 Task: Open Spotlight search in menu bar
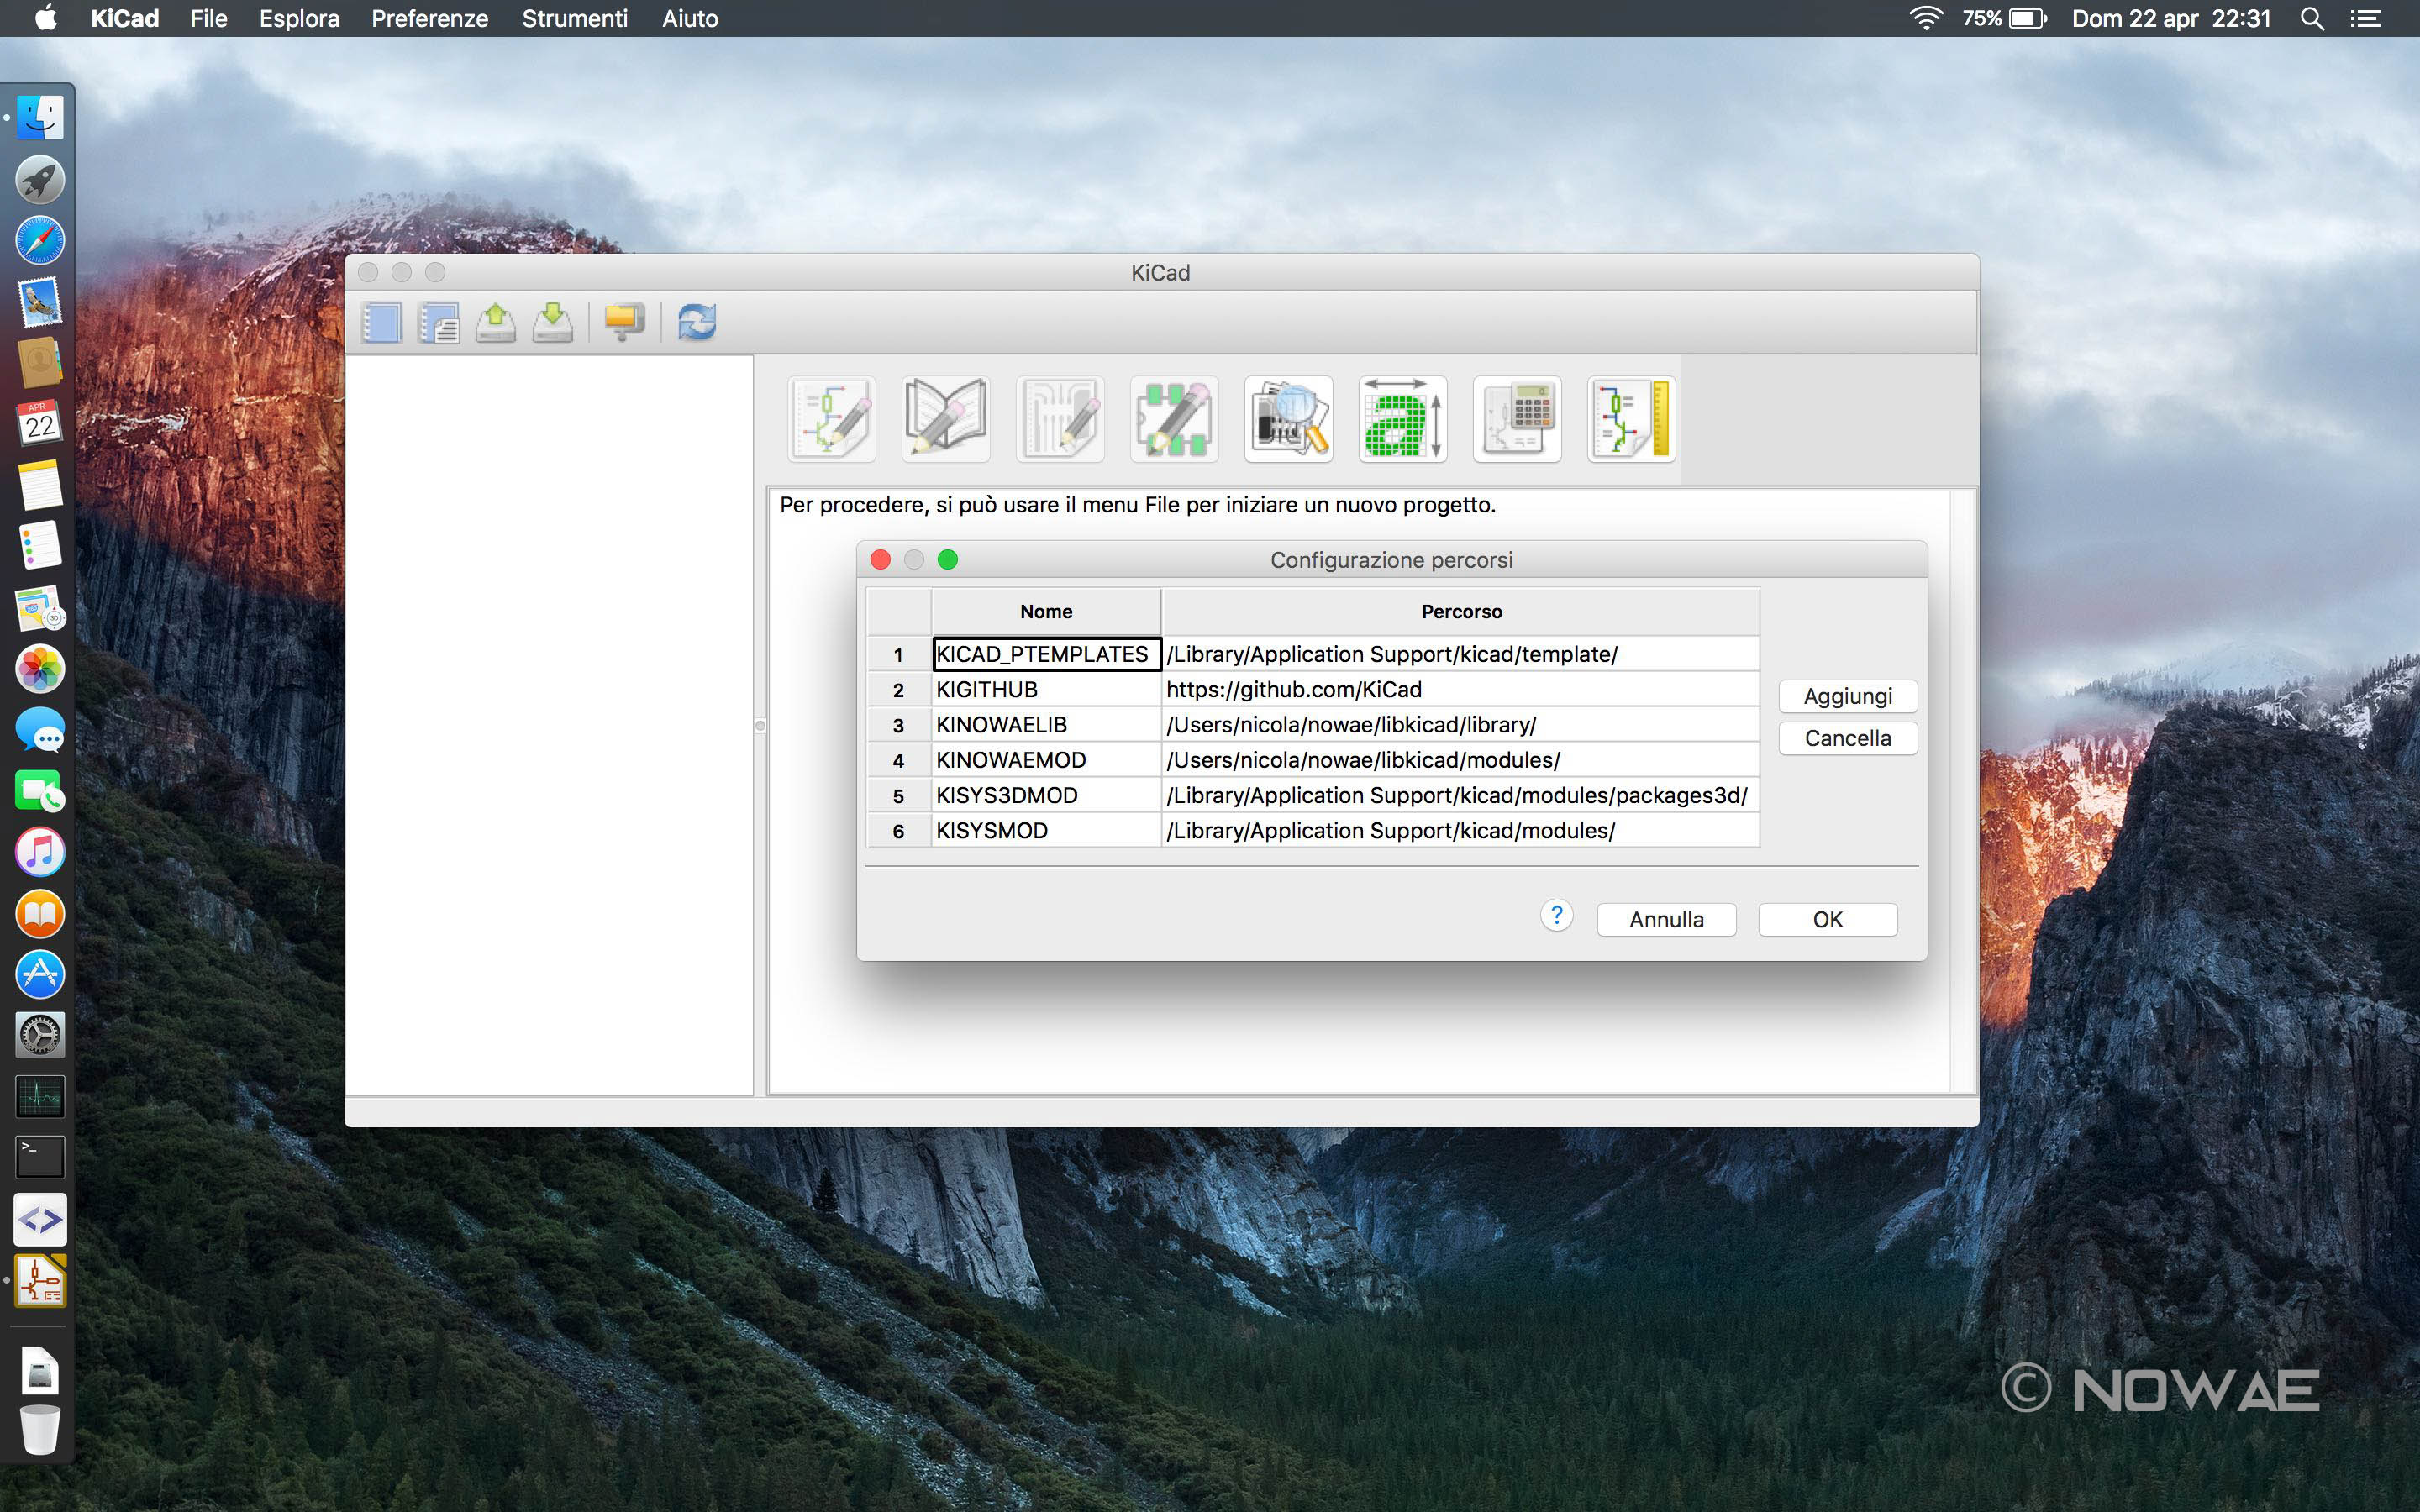pos(2312,18)
